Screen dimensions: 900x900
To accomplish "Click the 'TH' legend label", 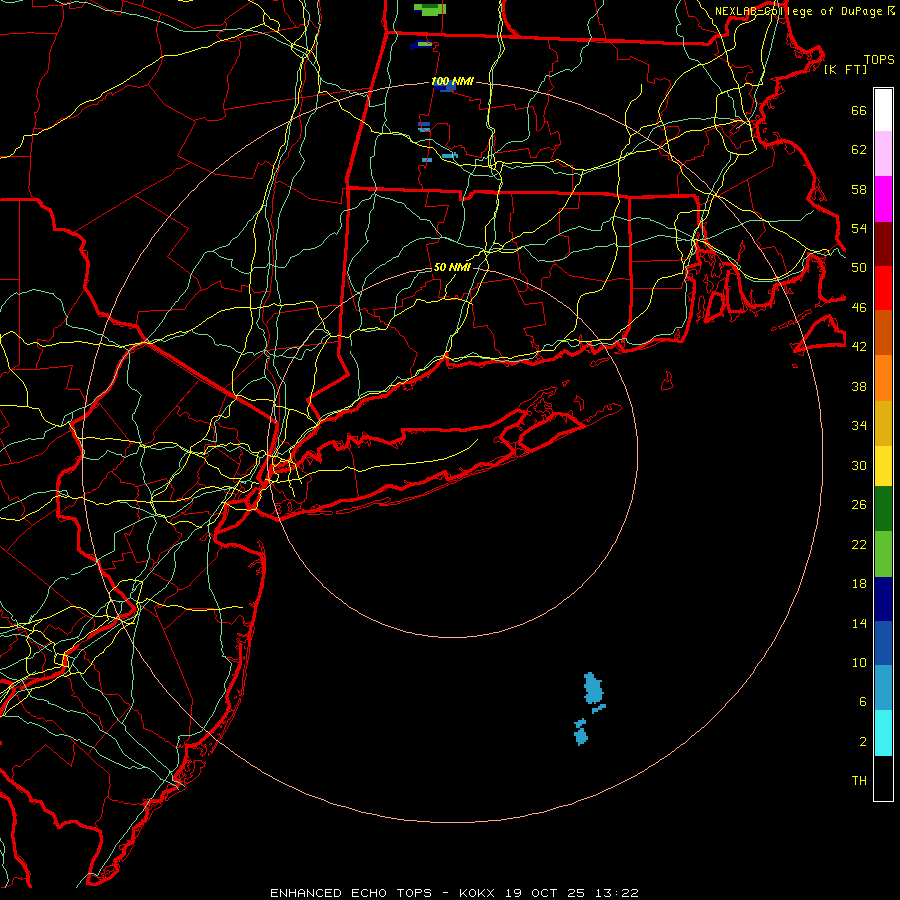I will (859, 781).
